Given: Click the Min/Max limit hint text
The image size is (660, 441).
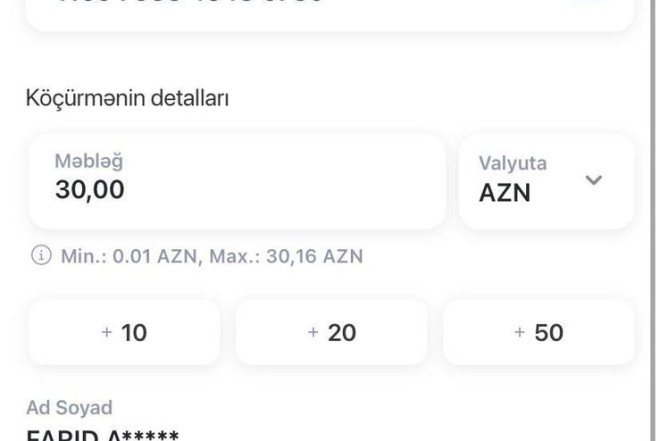Looking at the screenshot, I should pyautogui.click(x=212, y=256).
